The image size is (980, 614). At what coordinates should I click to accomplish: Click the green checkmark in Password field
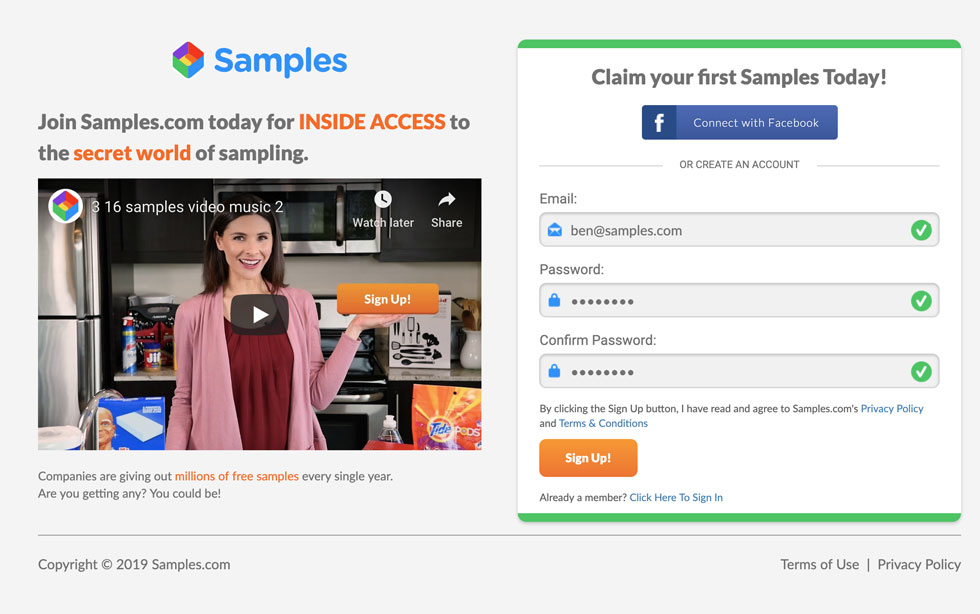click(x=921, y=301)
